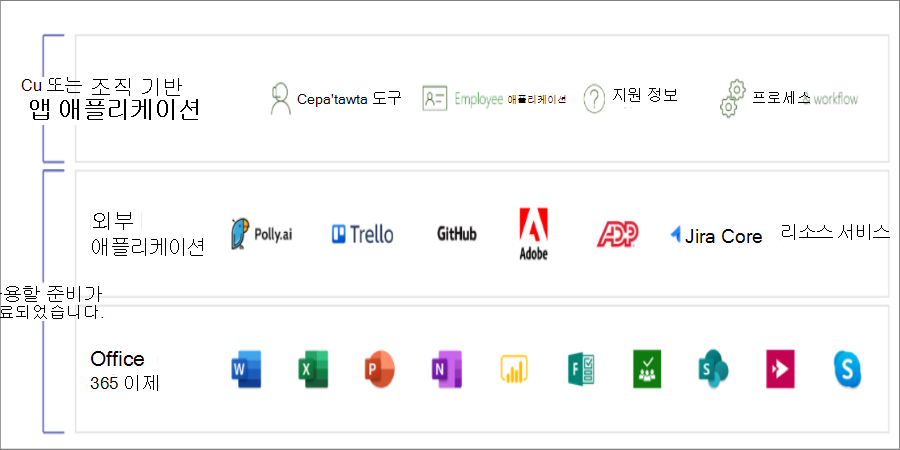The image size is (900, 450).
Task: Click the Employee ID card icon
Action: pyautogui.click(x=435, y=99)
